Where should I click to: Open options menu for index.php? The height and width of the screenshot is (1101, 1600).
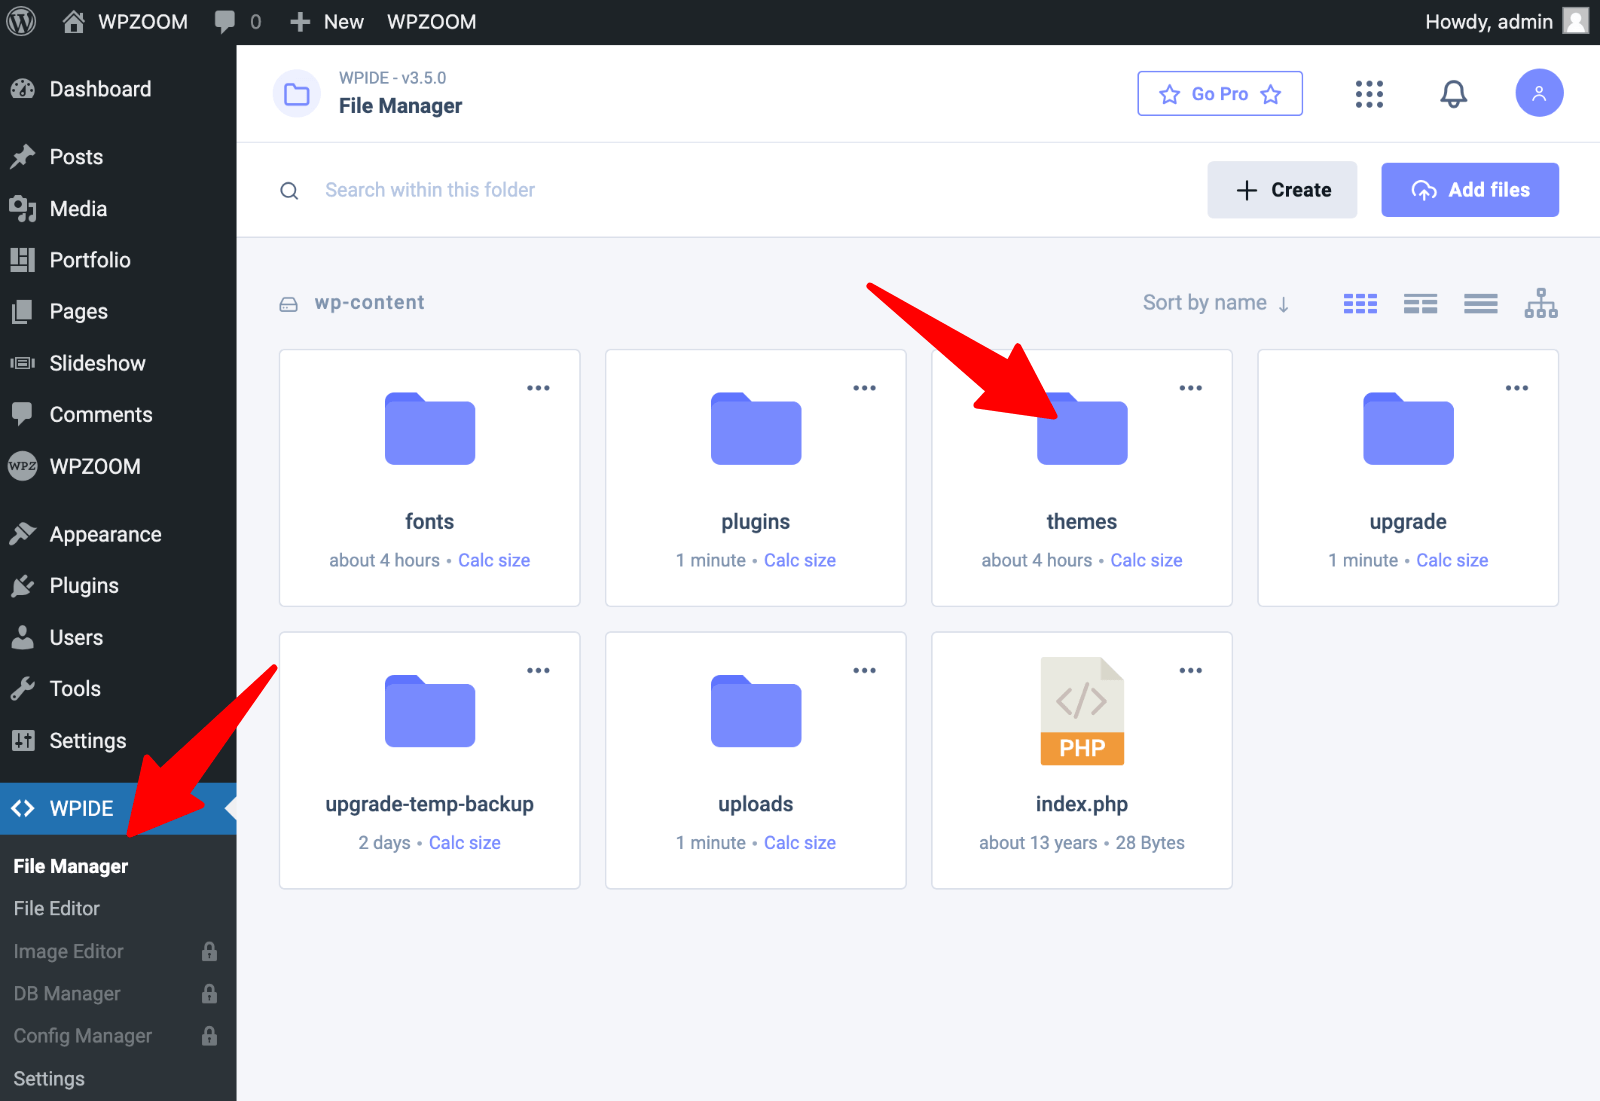[1190, 671]
